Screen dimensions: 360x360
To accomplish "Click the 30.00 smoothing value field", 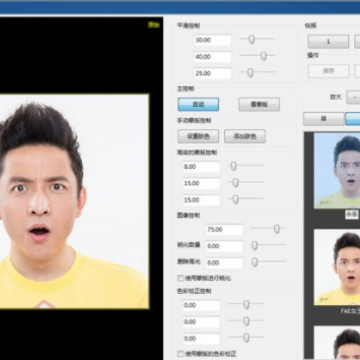I will click(212, 40).
